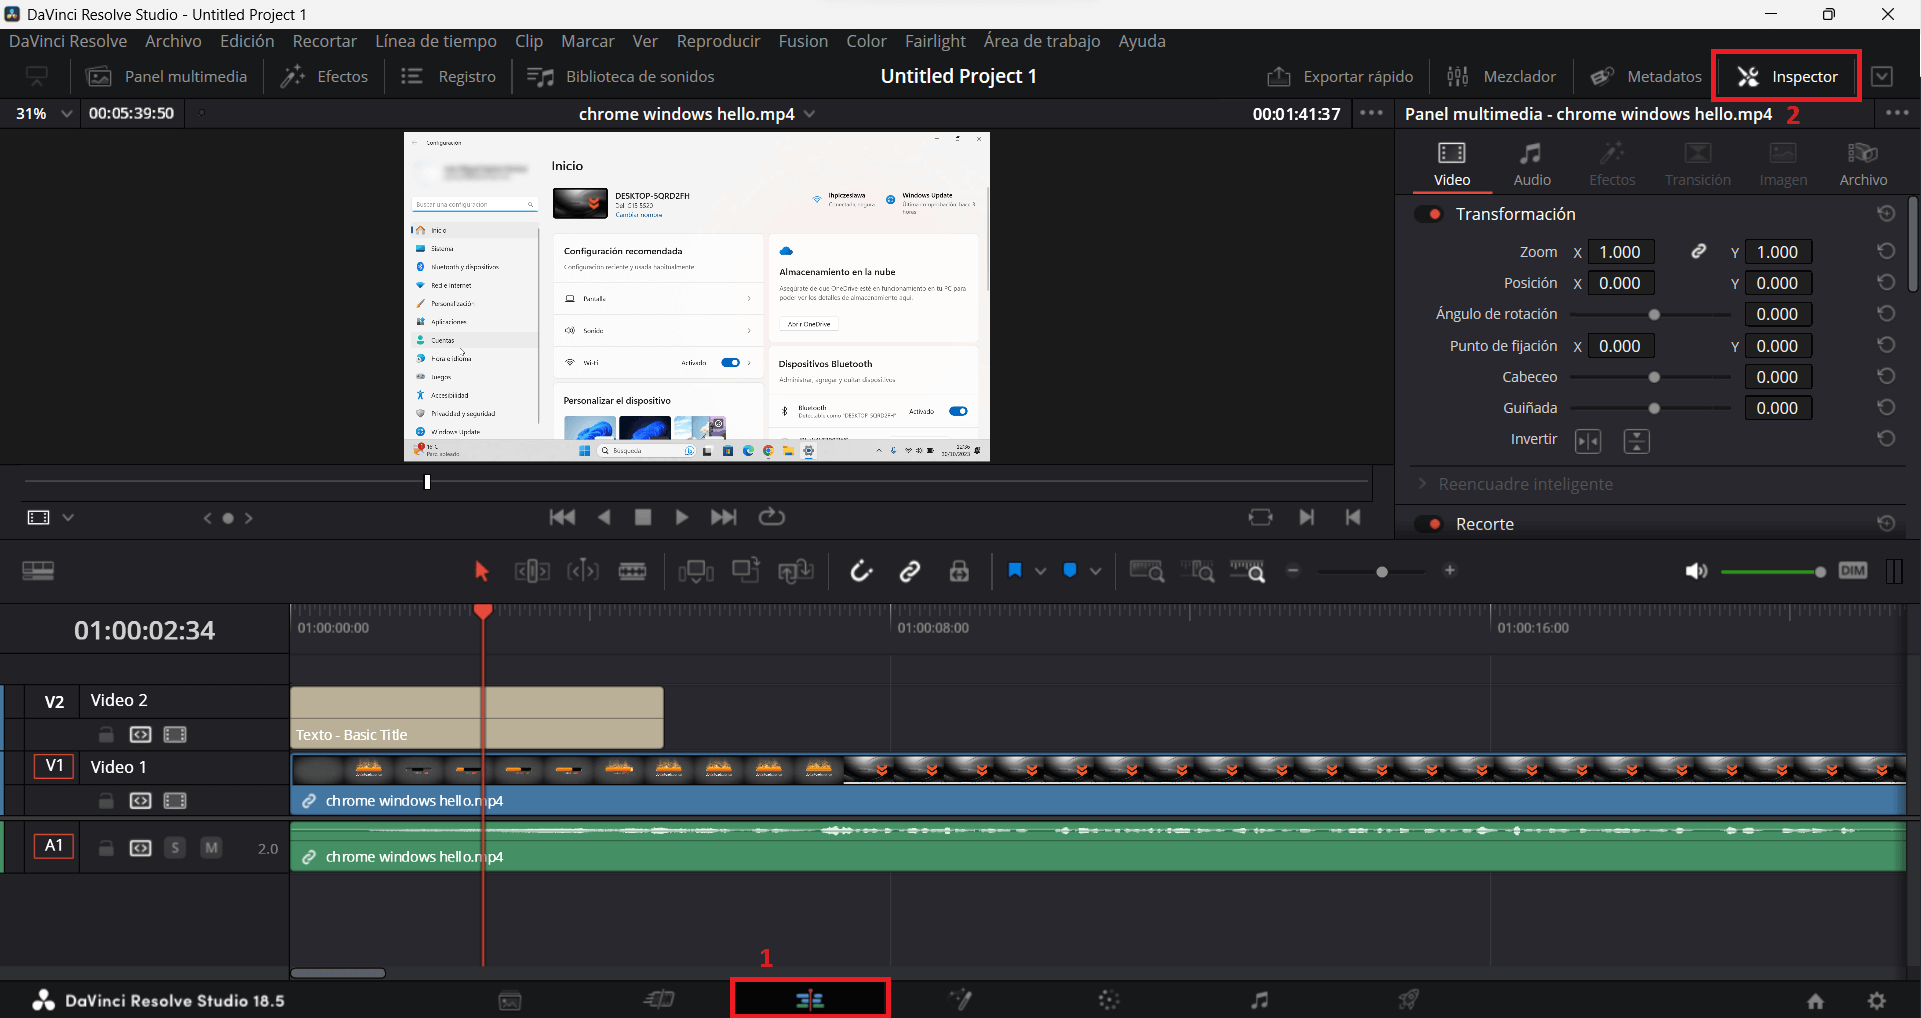Viewport: 1921px width, 1018px height.
Task: Open the Efectos library
Action: (x=325, y=77)
